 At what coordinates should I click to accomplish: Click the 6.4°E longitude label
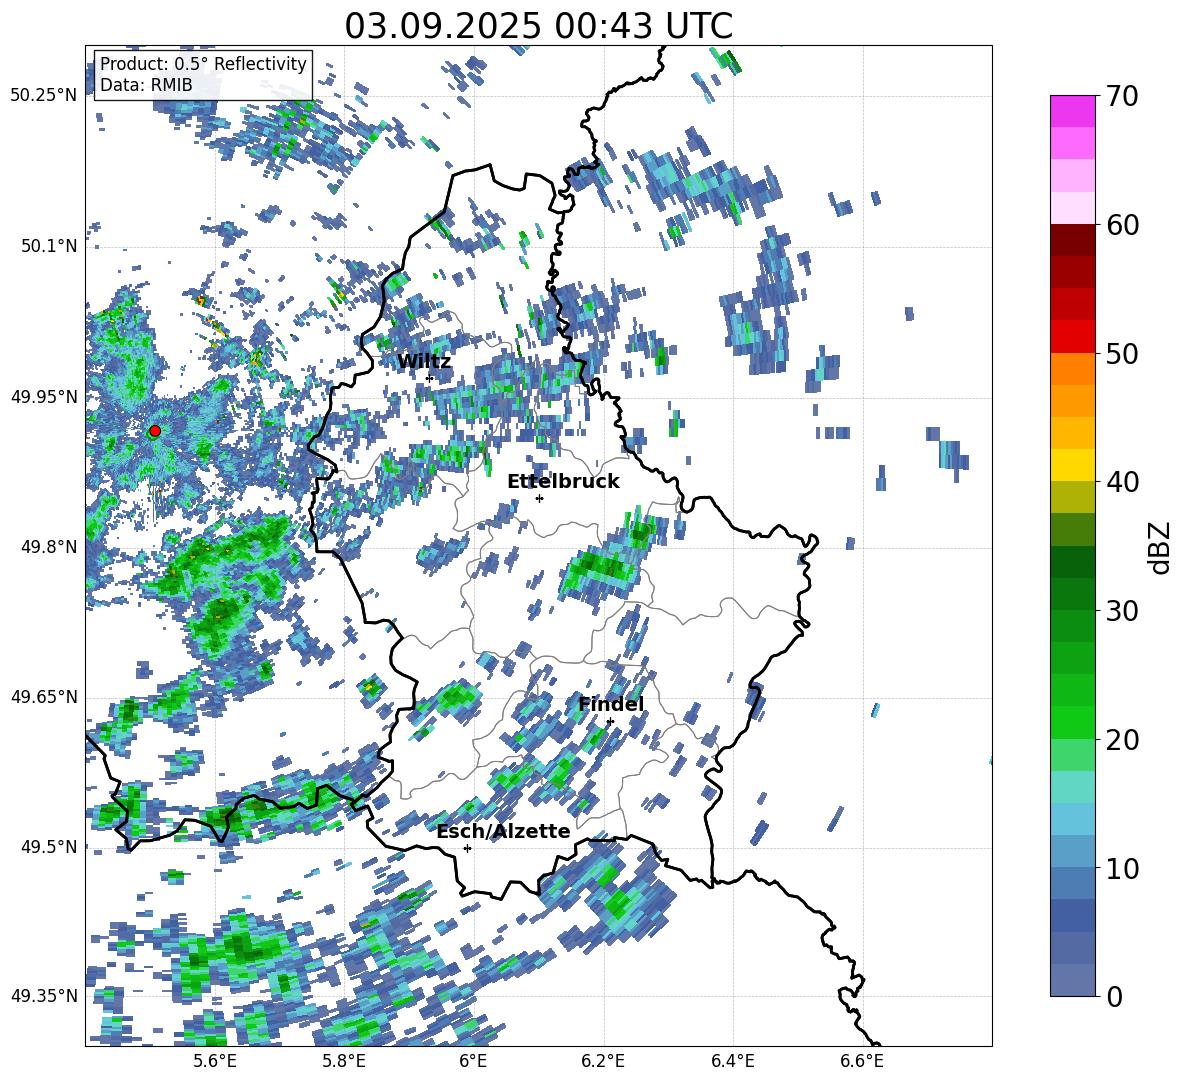click(x=732, y=1061)
